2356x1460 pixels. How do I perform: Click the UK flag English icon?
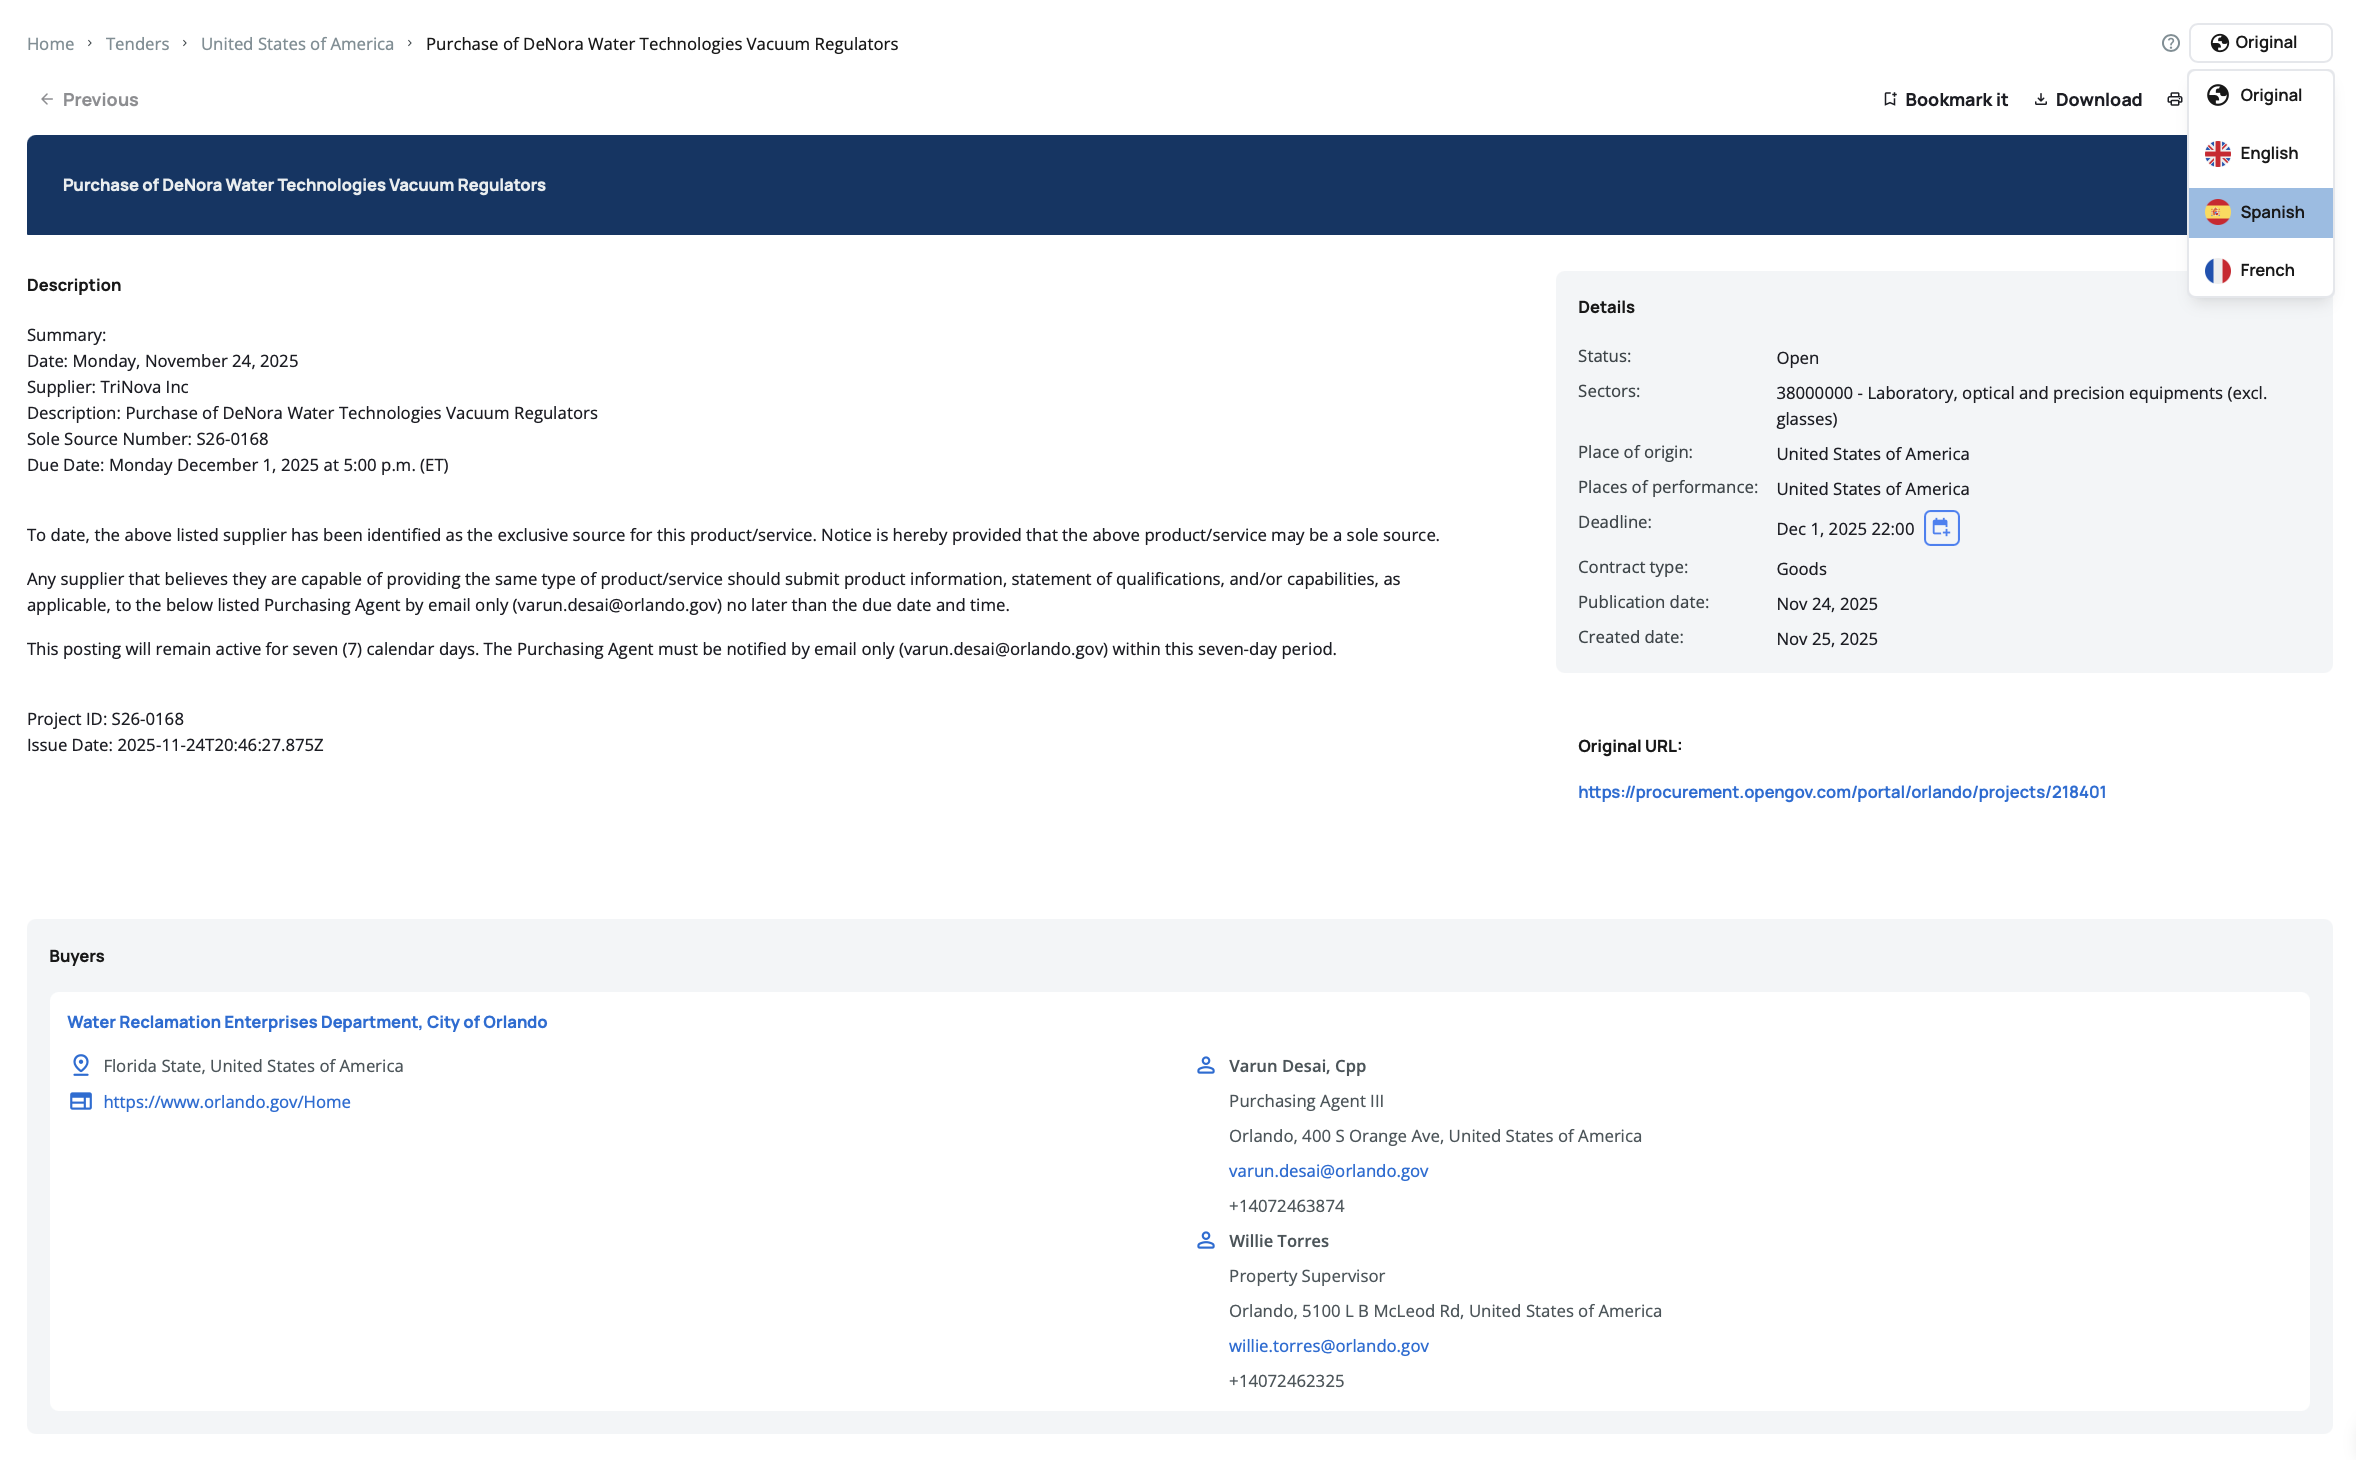(x=2218, y=153)
